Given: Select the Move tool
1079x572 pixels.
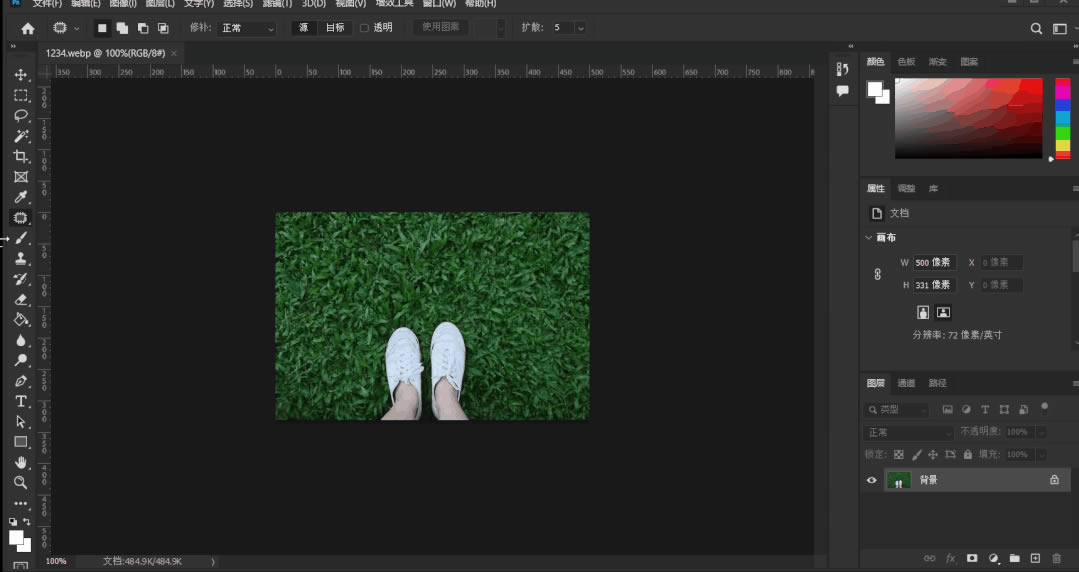Looking at the screenshot, I should (21, 74).
